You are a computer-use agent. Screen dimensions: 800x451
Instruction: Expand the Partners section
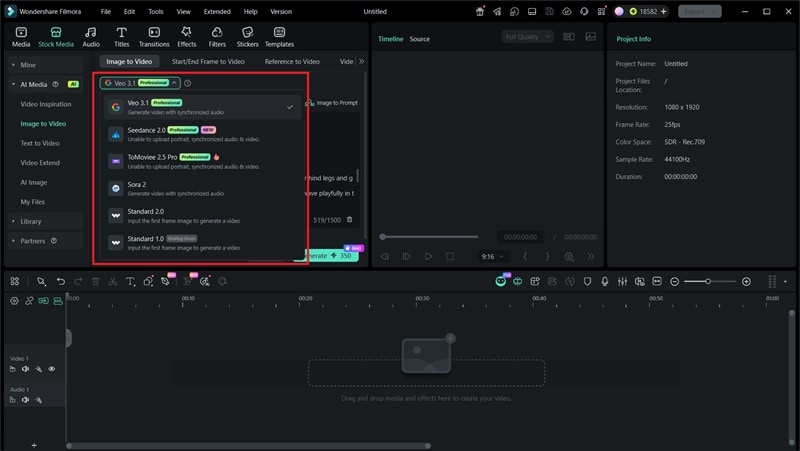point(13,241)
